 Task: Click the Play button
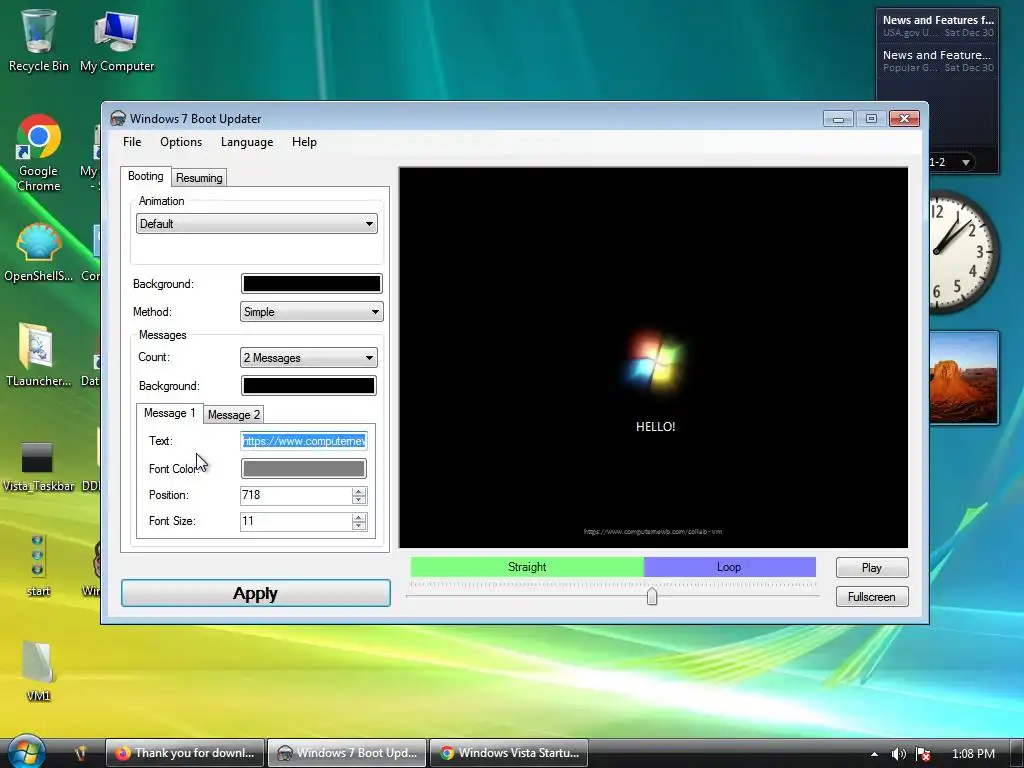click(x=872, y=568)
